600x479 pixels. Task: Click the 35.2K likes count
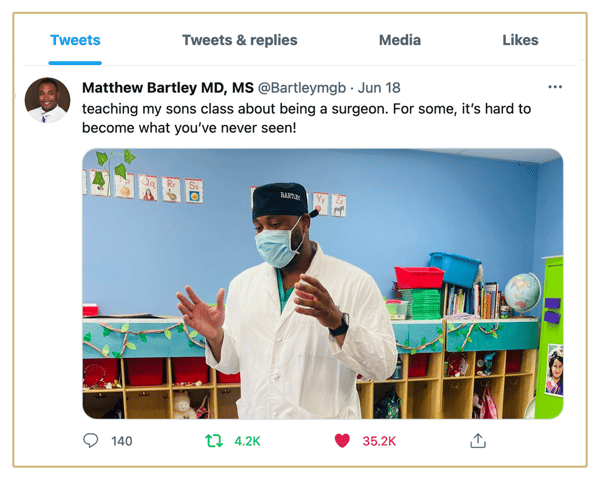[x=379, y=441]
